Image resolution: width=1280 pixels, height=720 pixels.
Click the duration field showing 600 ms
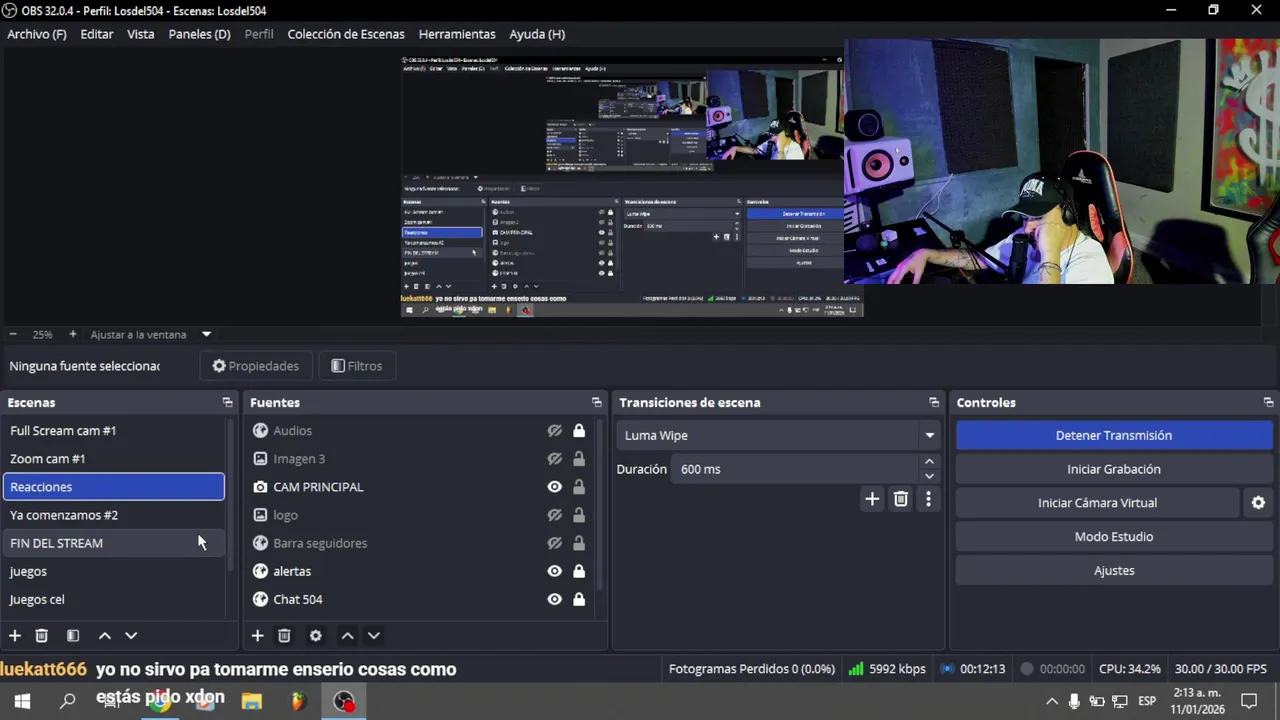click(795, 469)
